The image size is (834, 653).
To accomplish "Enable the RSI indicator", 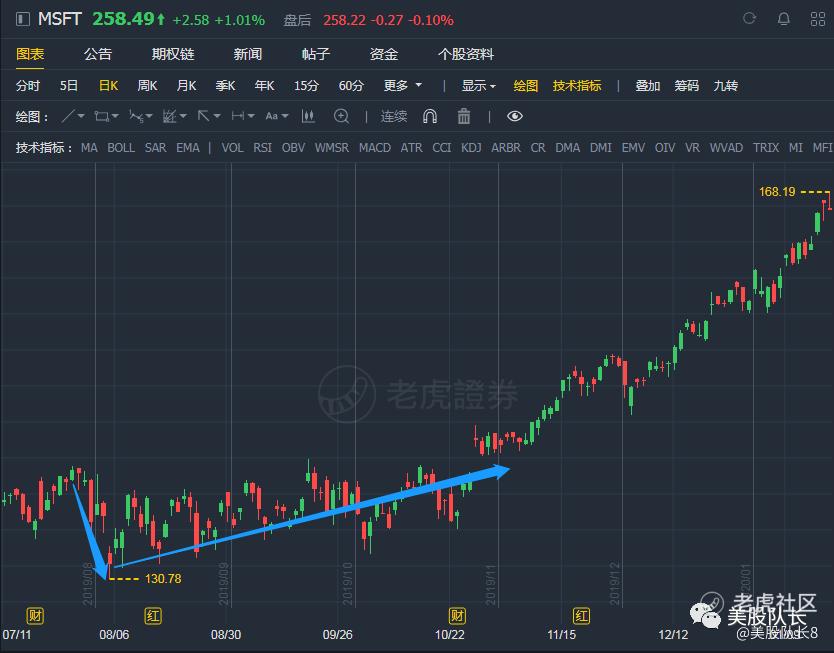I will 262,147.
